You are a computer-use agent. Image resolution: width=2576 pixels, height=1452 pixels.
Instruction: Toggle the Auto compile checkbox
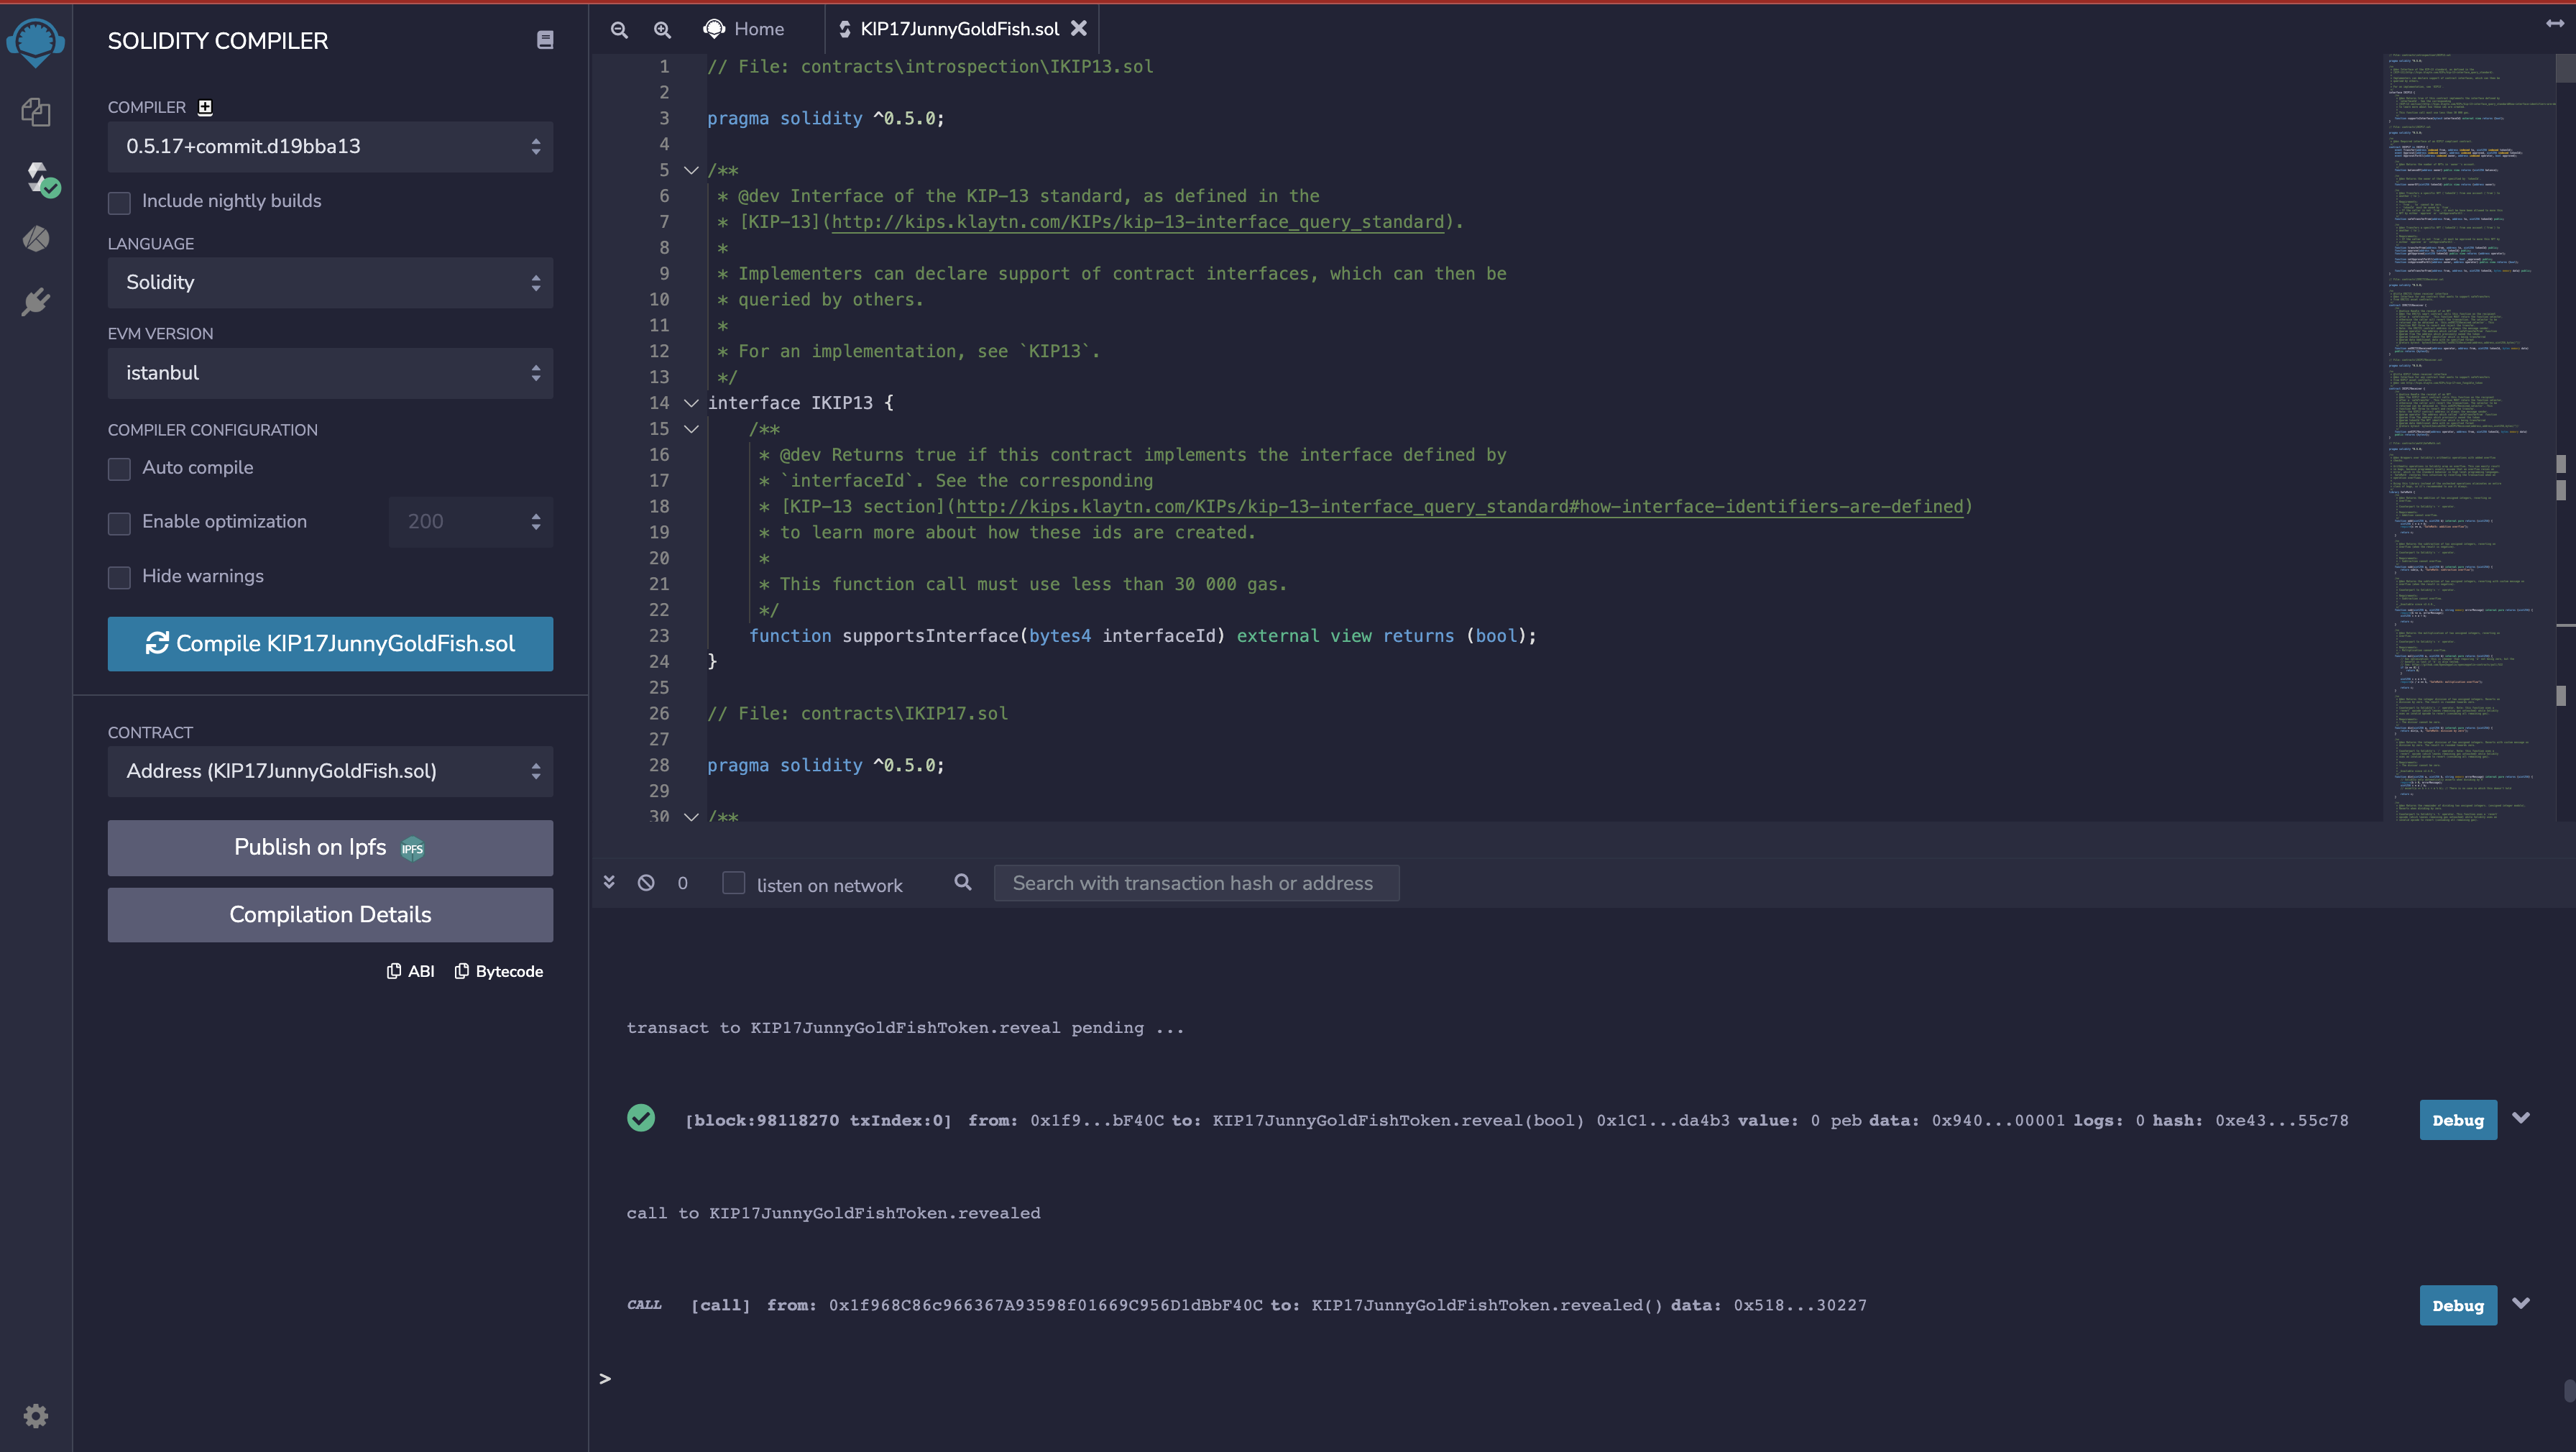click(x=119, y=468)
